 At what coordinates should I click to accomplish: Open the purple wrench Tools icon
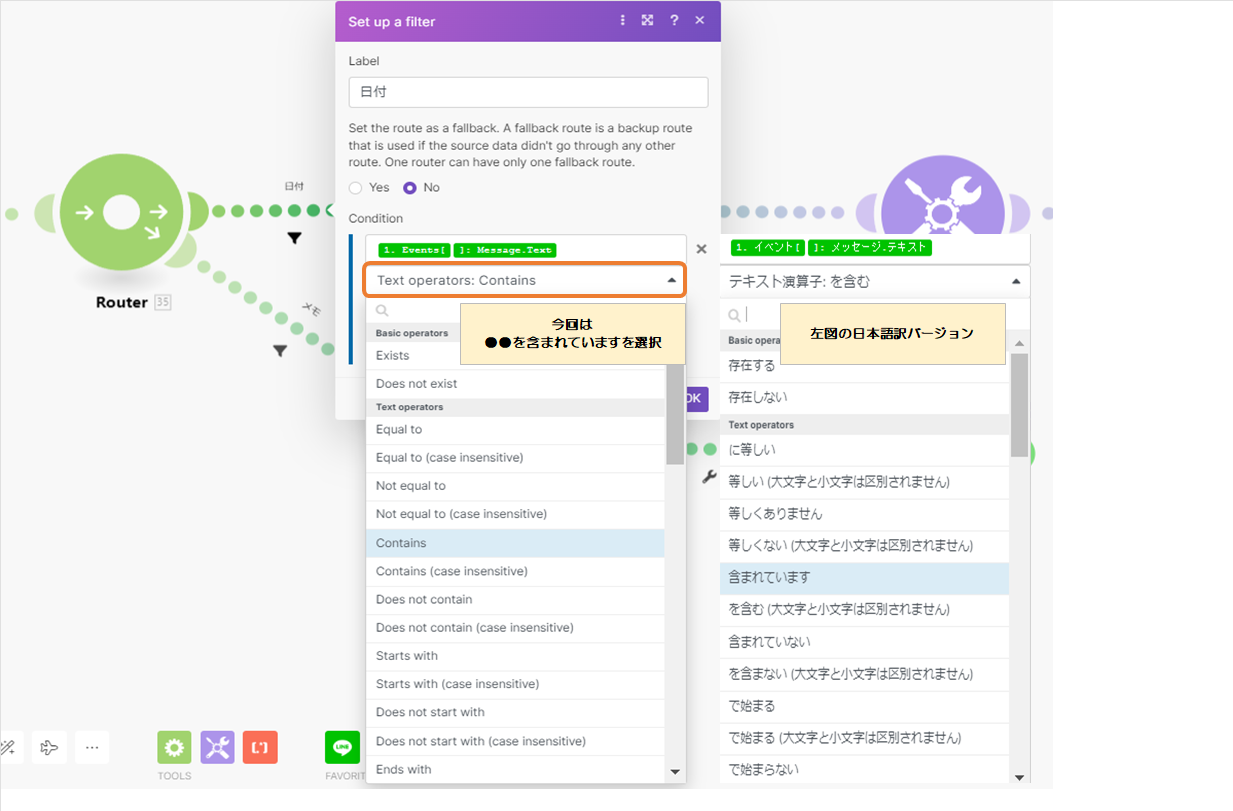click(x=218, y=747)
